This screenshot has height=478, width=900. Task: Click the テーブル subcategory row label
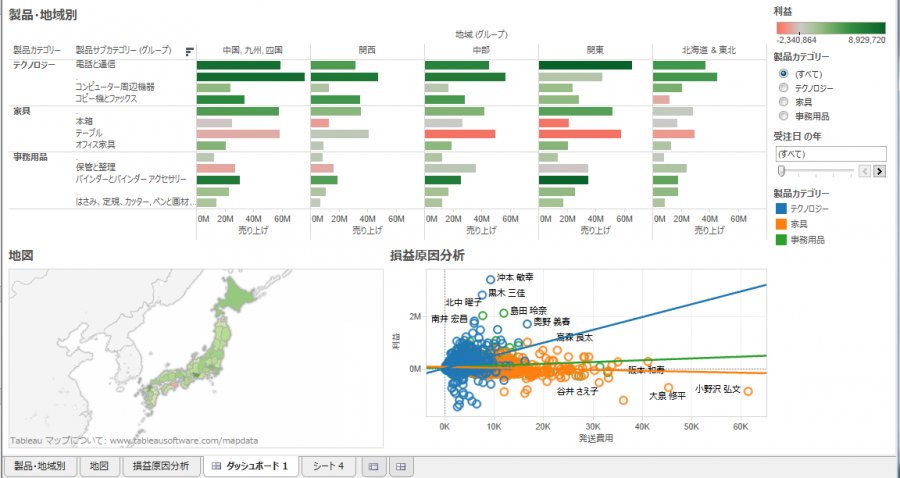click(88, 133)
